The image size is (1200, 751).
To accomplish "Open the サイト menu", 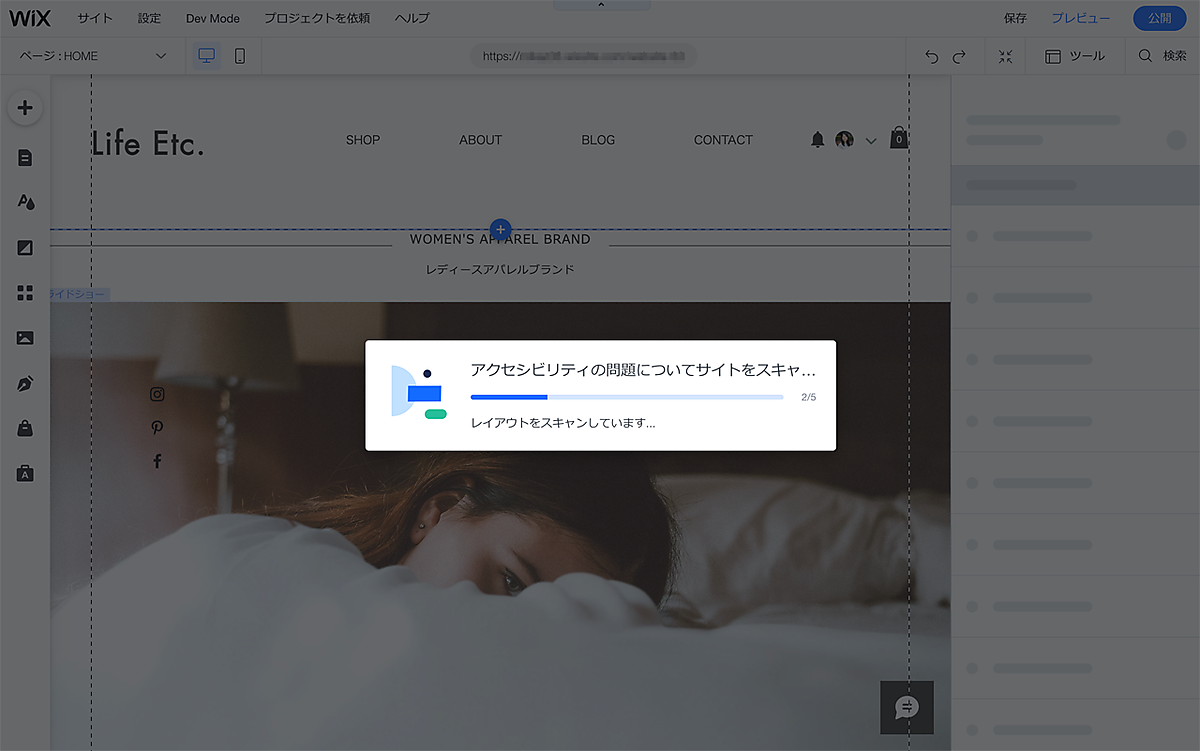I will pos(95,18).
